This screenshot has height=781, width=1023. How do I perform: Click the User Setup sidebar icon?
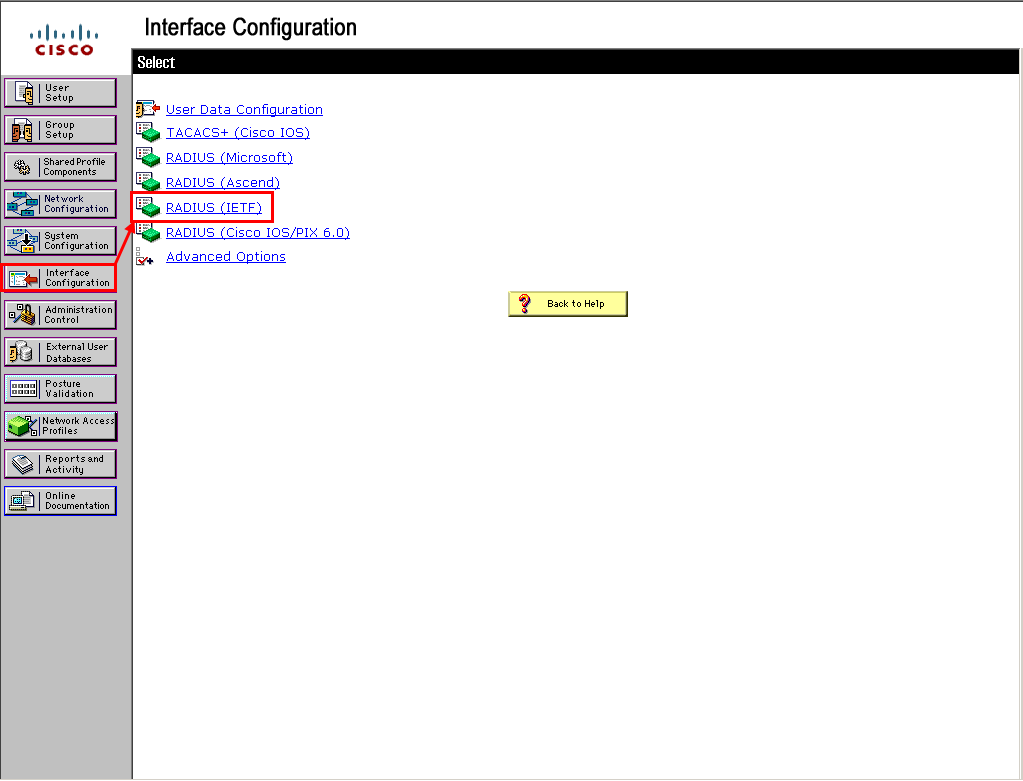pos(24,93)
